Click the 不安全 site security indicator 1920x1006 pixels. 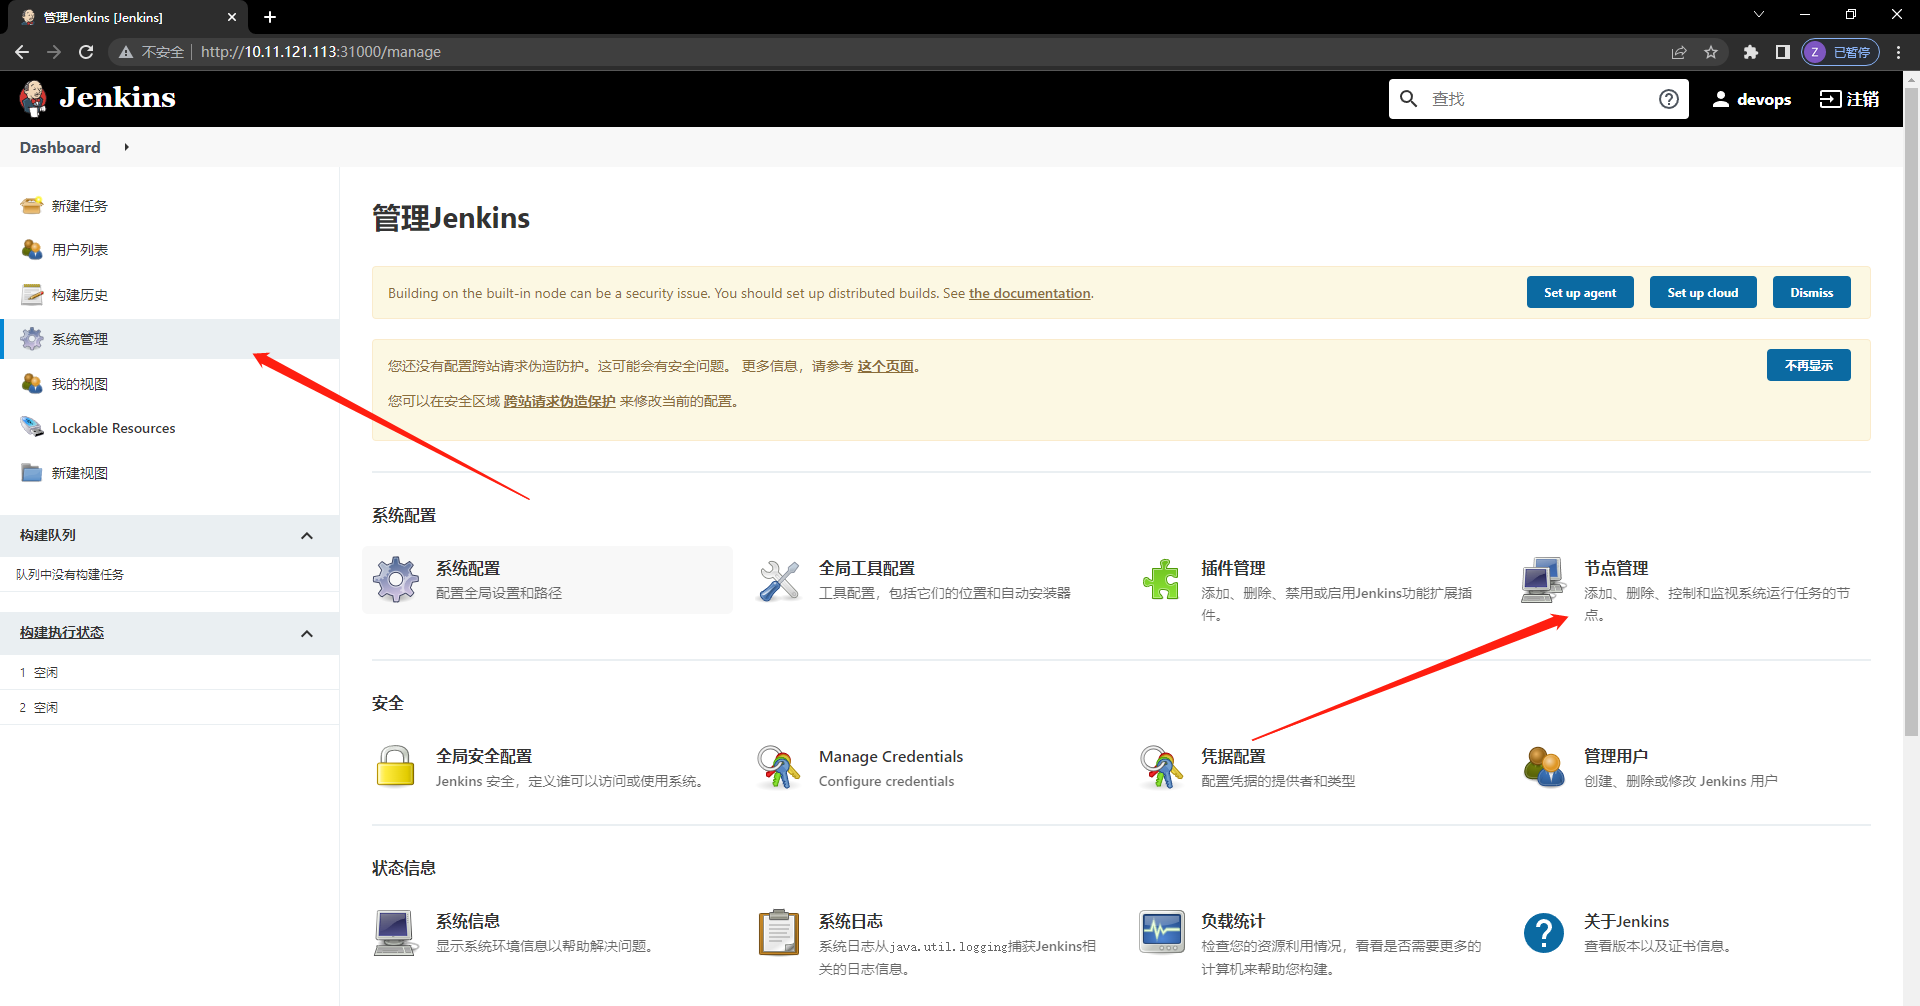(152, 52)
